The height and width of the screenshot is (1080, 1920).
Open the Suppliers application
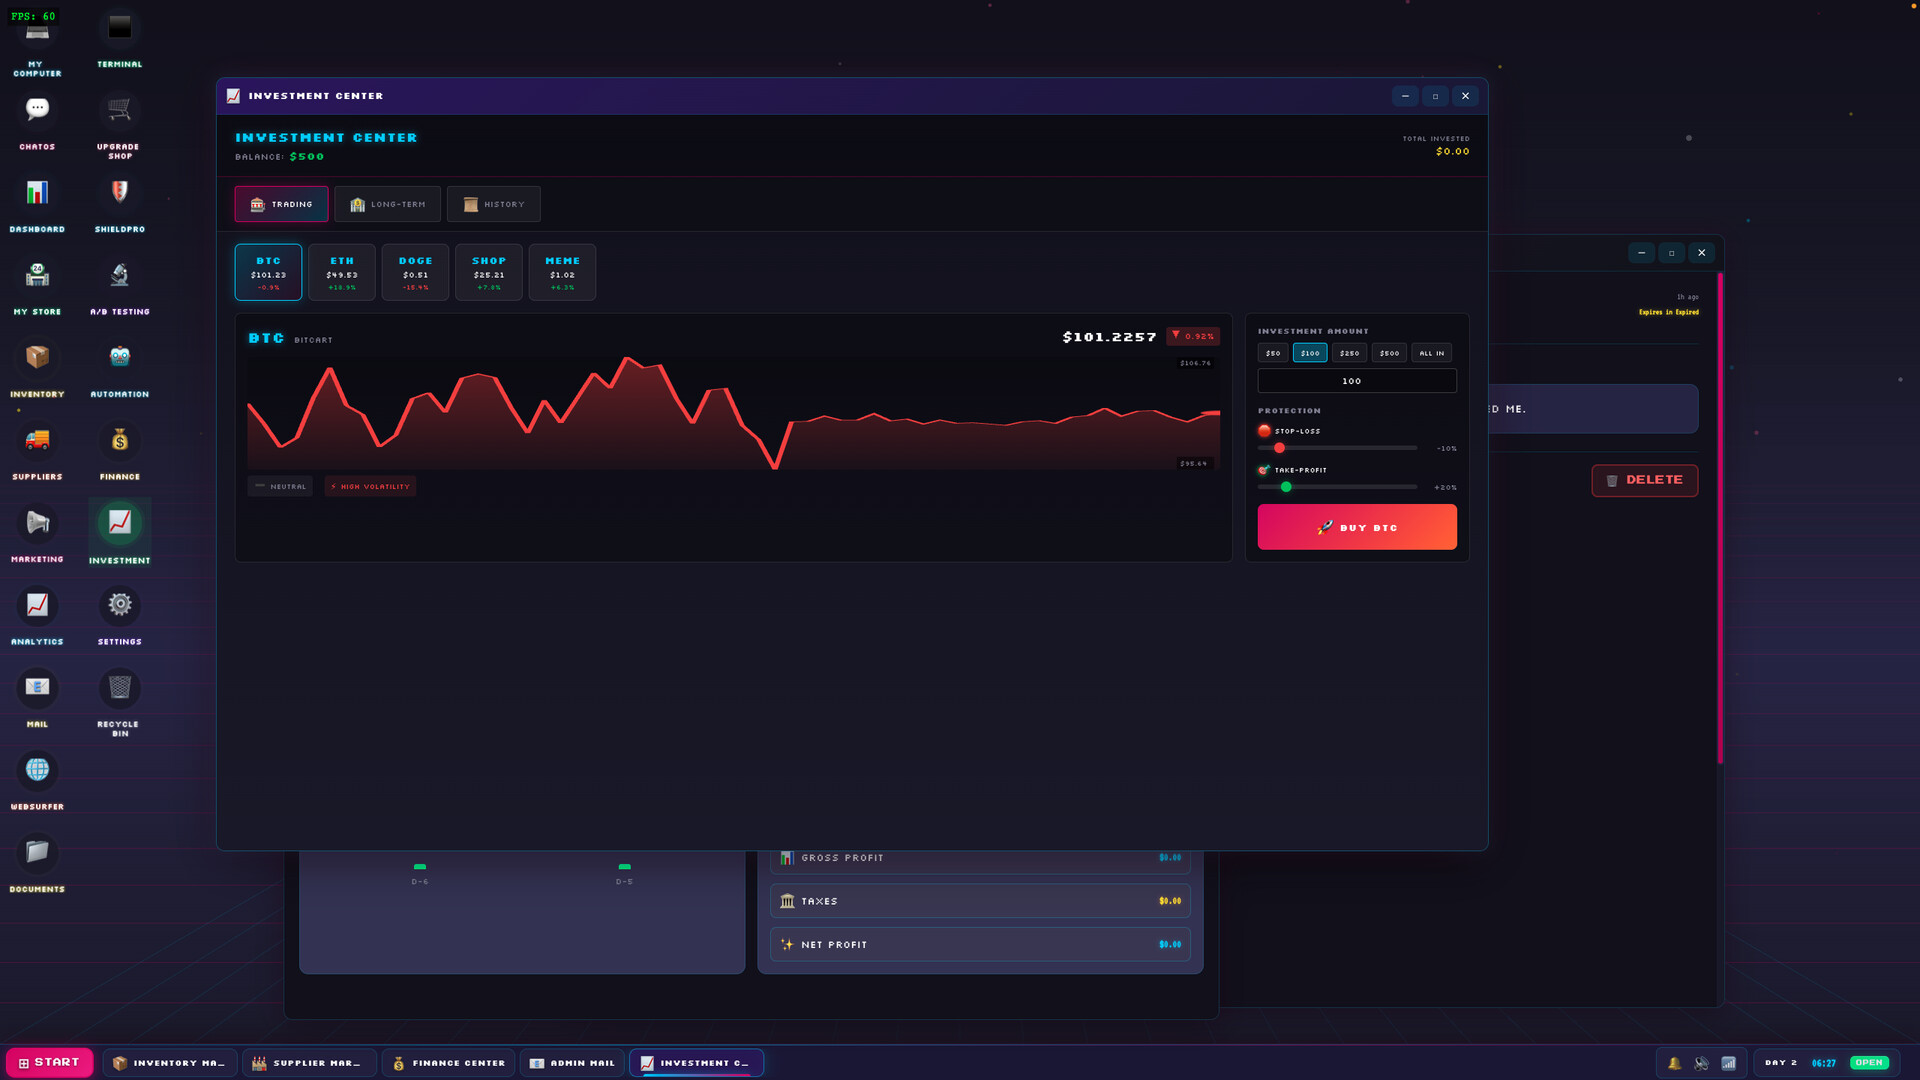tap(37, 440)
